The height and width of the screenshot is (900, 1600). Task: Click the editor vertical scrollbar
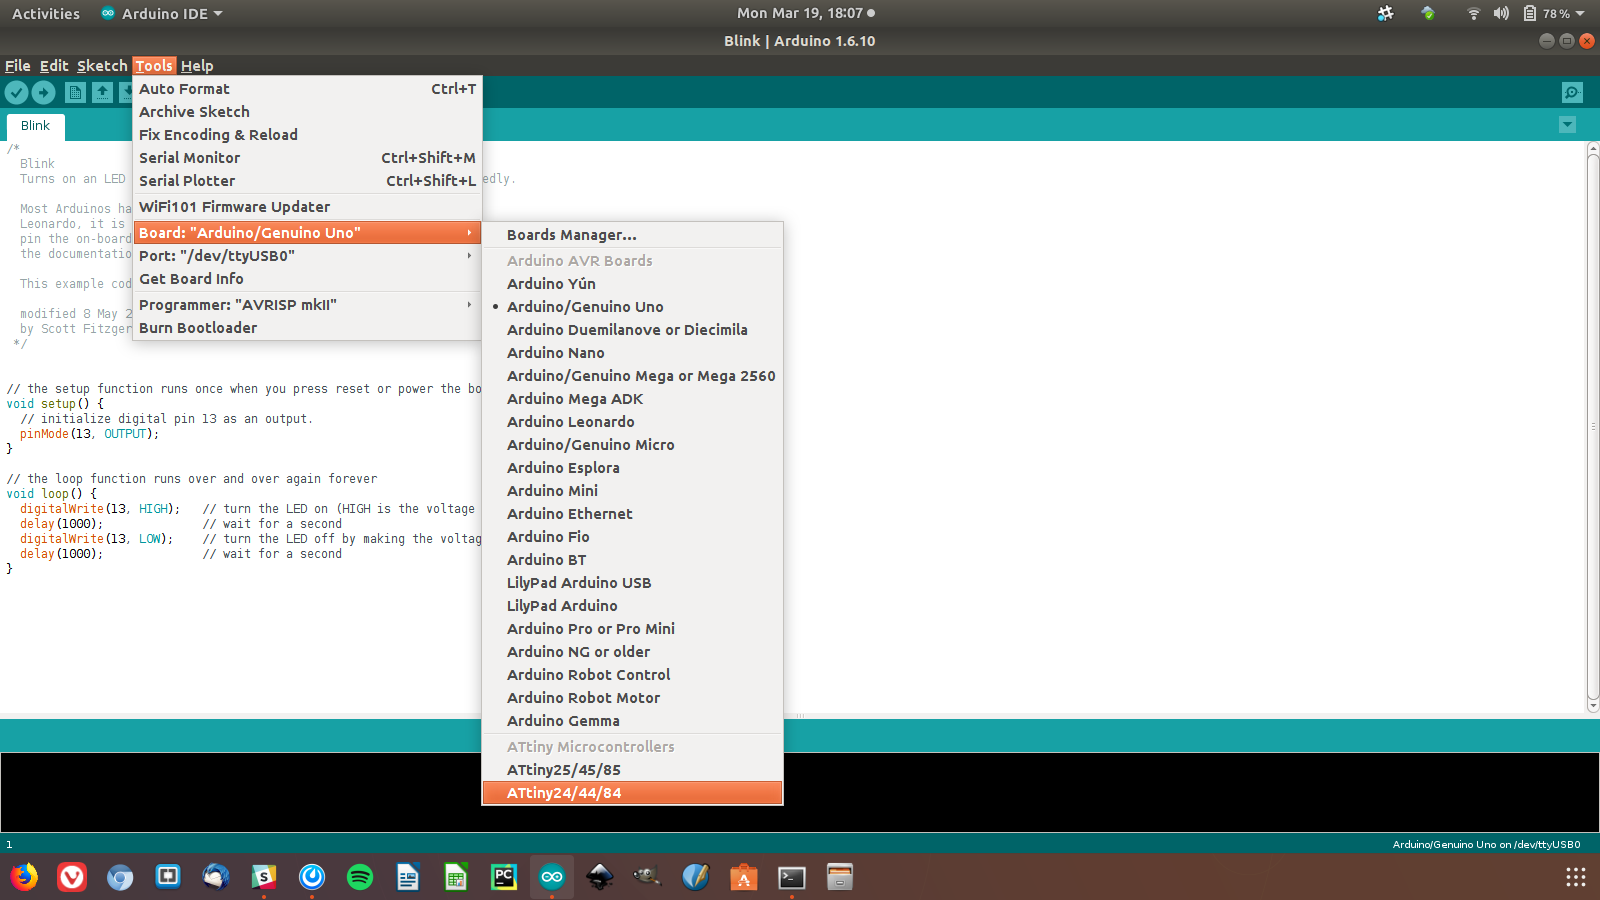[1593, 427]
